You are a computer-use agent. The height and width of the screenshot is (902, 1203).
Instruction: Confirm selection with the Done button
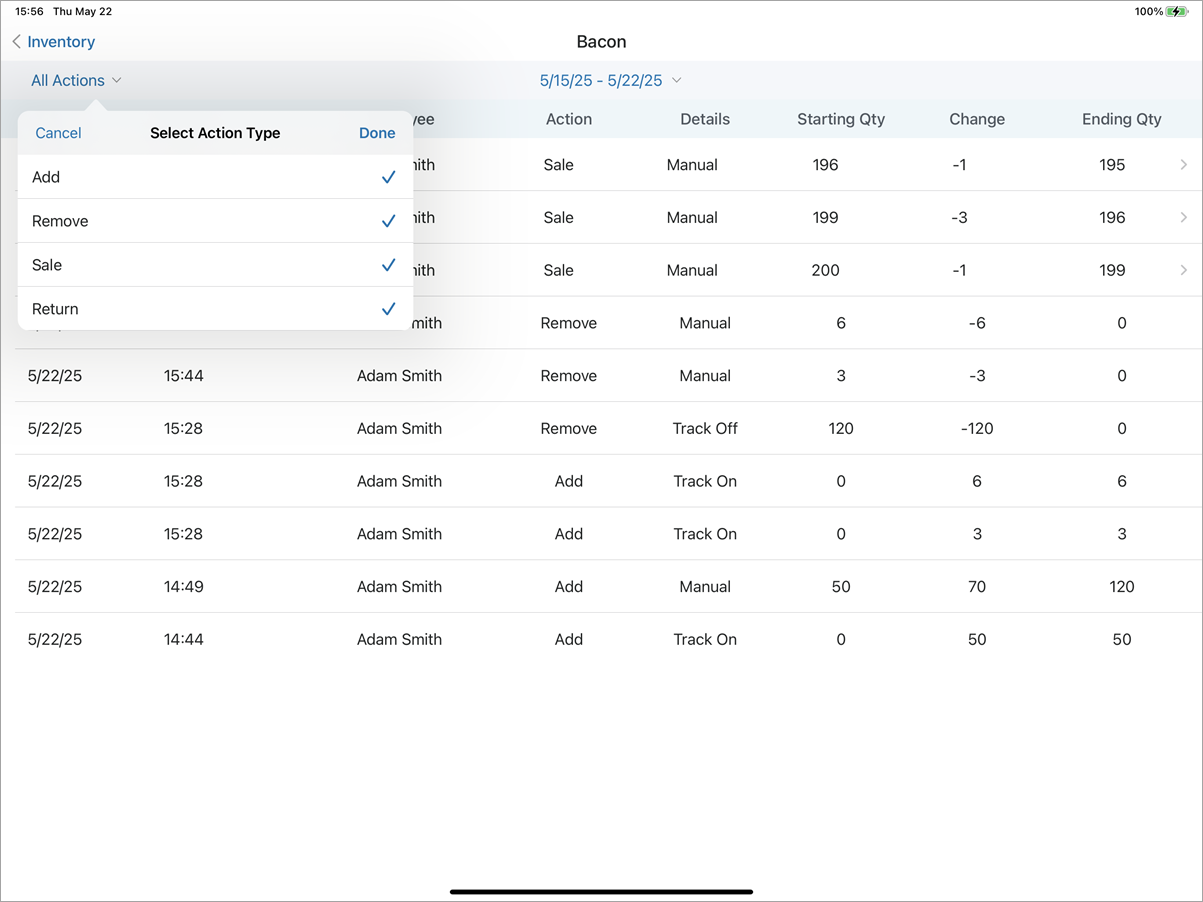pos(377,132)
